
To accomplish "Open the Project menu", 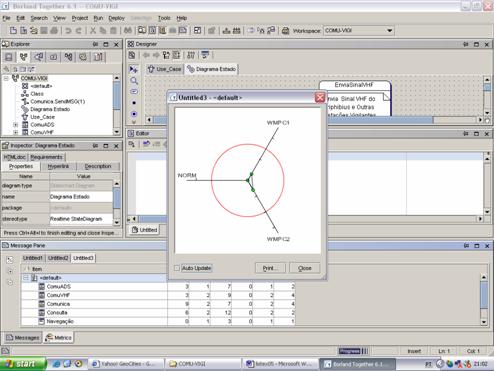I will pyautogui.click(x=80, y=18).
